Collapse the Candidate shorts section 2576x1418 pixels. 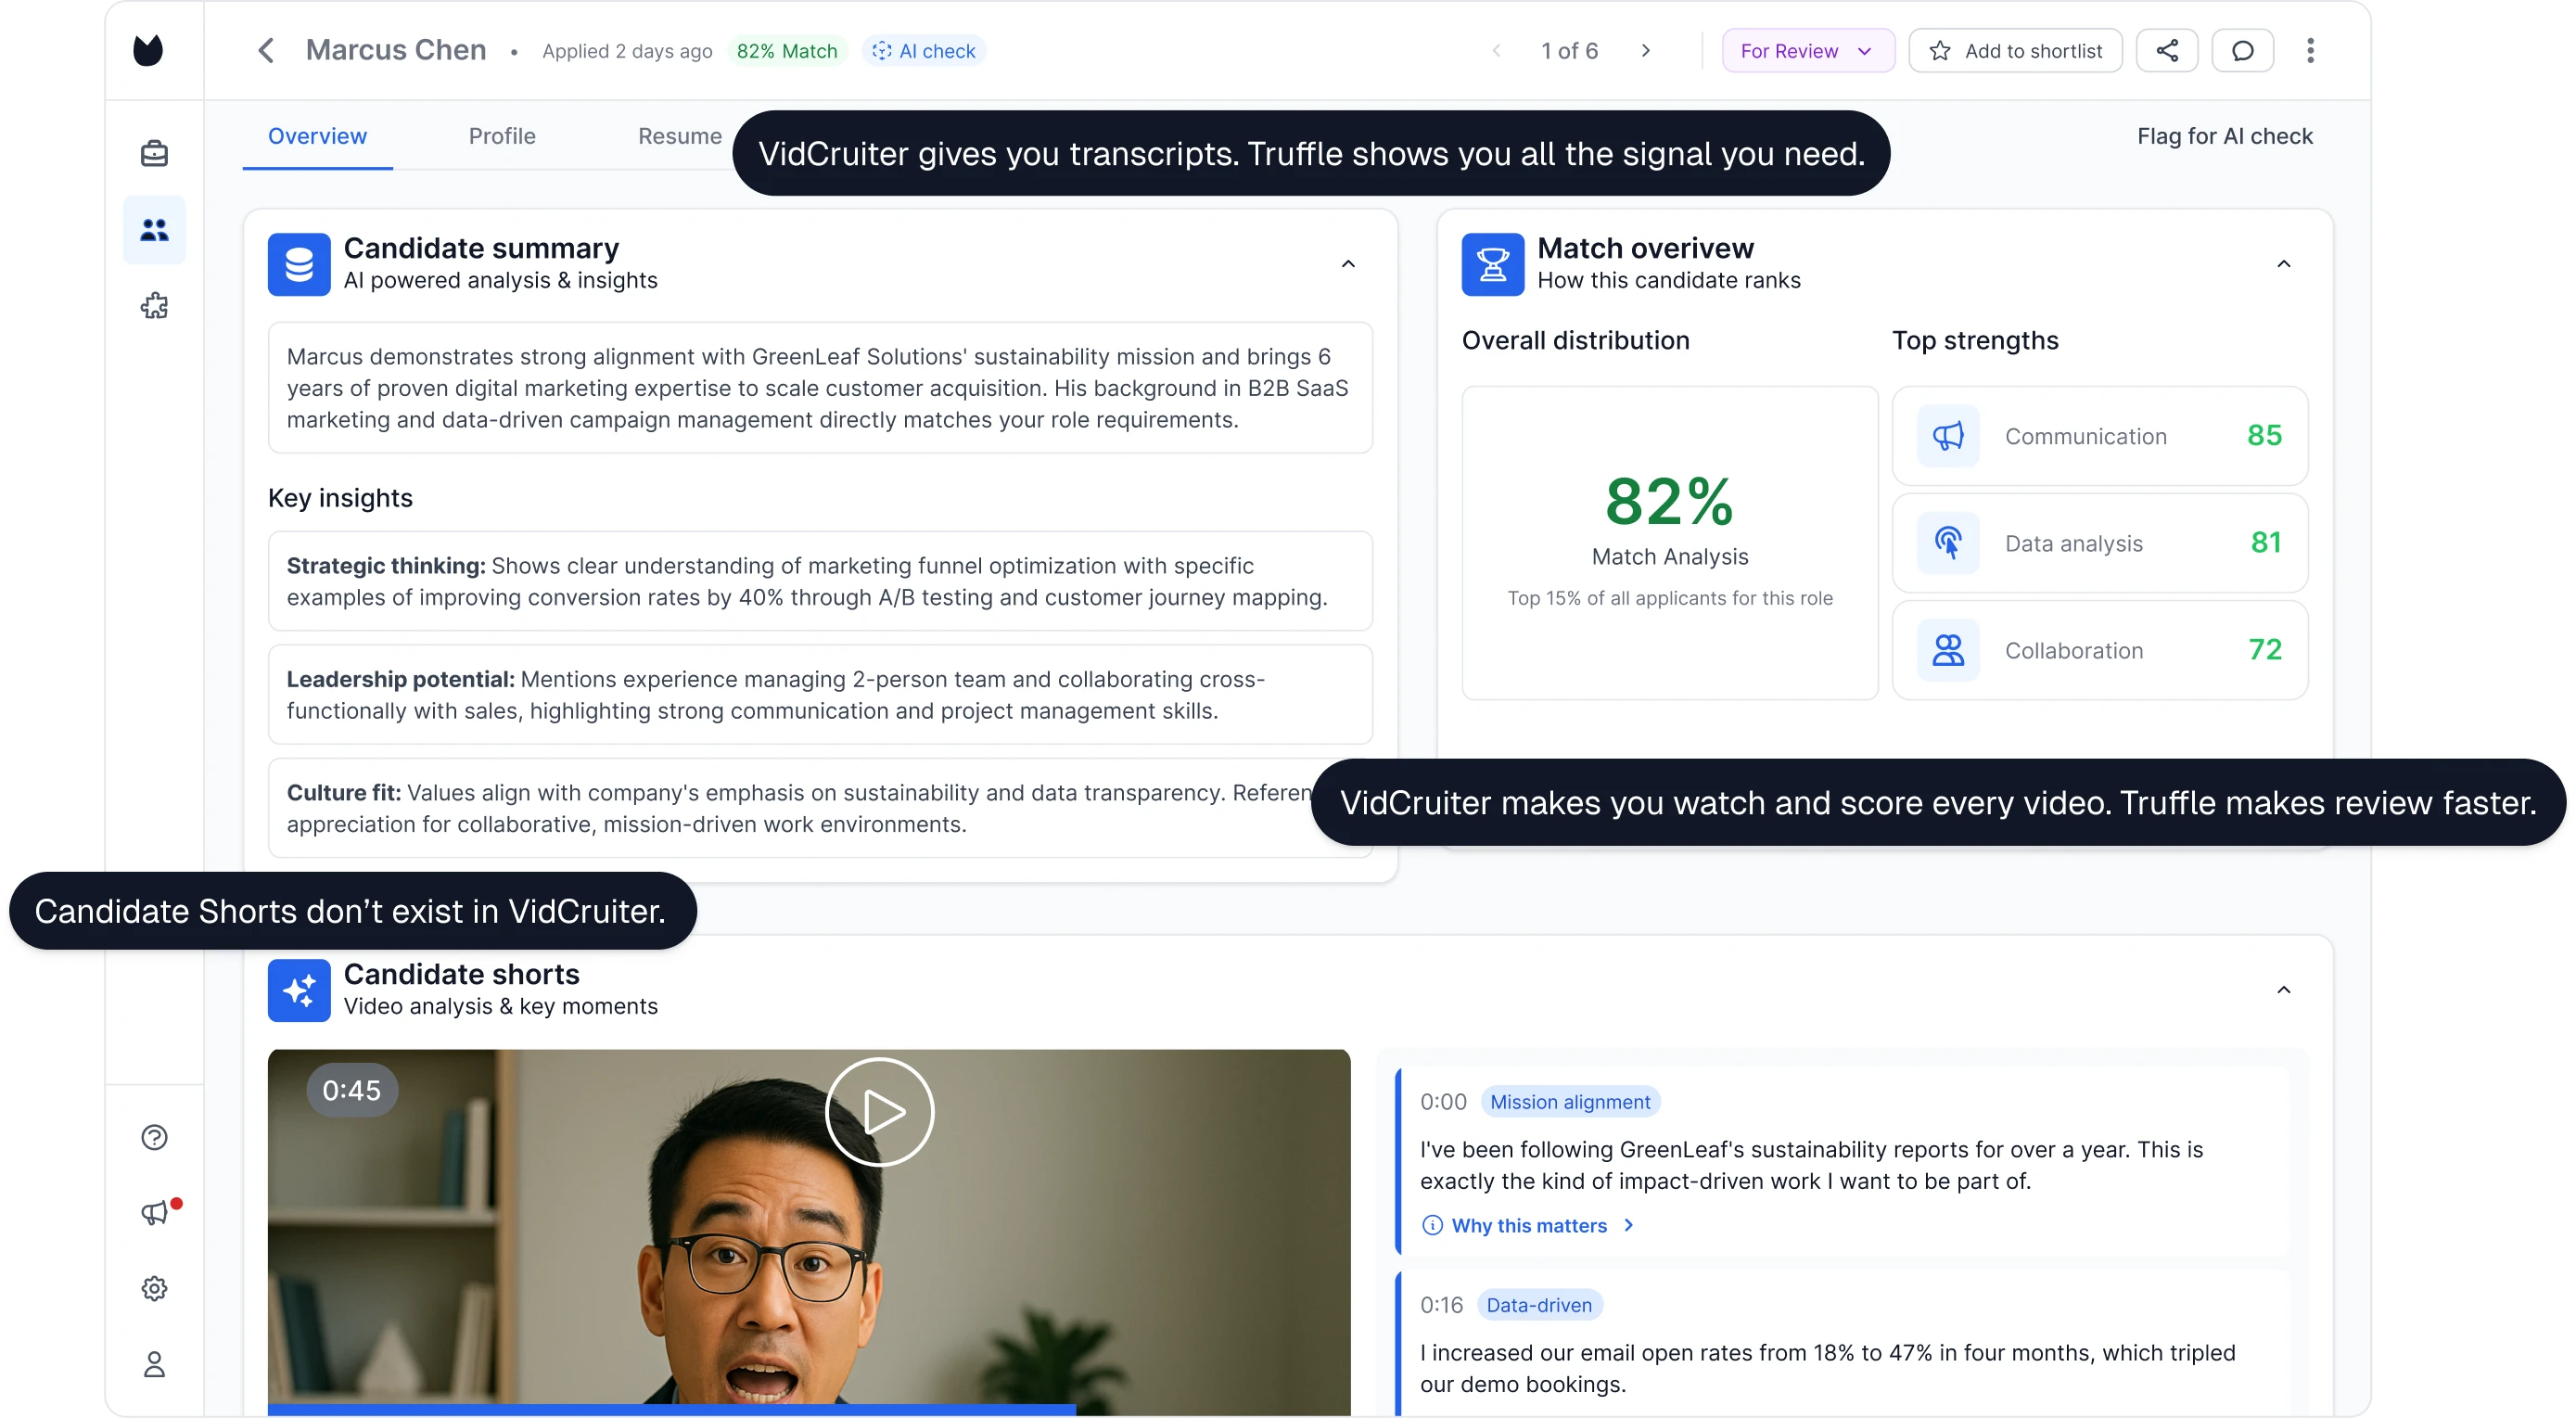(2283, 990)
